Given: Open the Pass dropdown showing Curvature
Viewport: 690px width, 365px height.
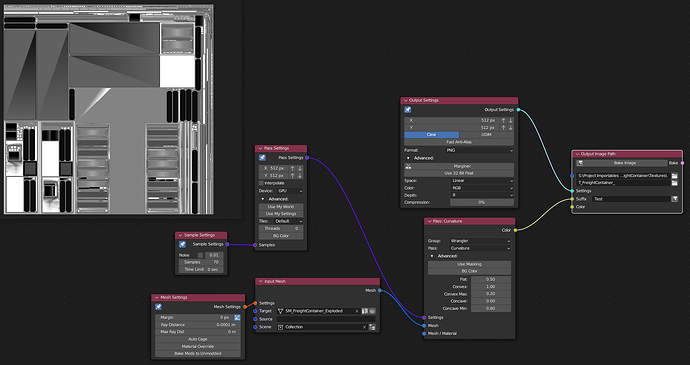Looking at the screenshot, I should click(480, 248).
